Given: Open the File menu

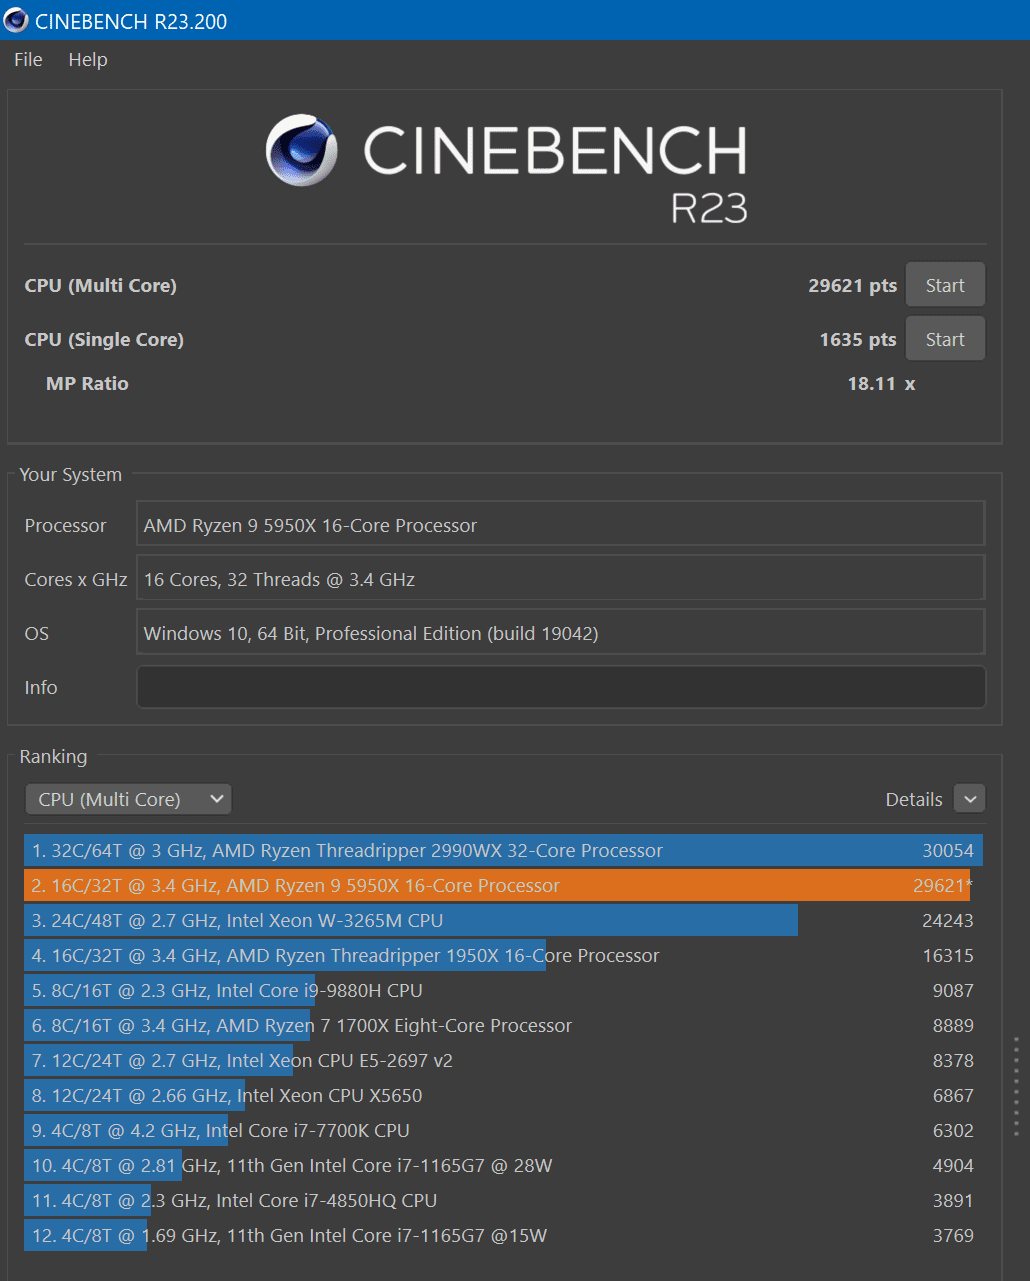Looking at the screenshot, I should pyautogui.click(x=28, y=60).
